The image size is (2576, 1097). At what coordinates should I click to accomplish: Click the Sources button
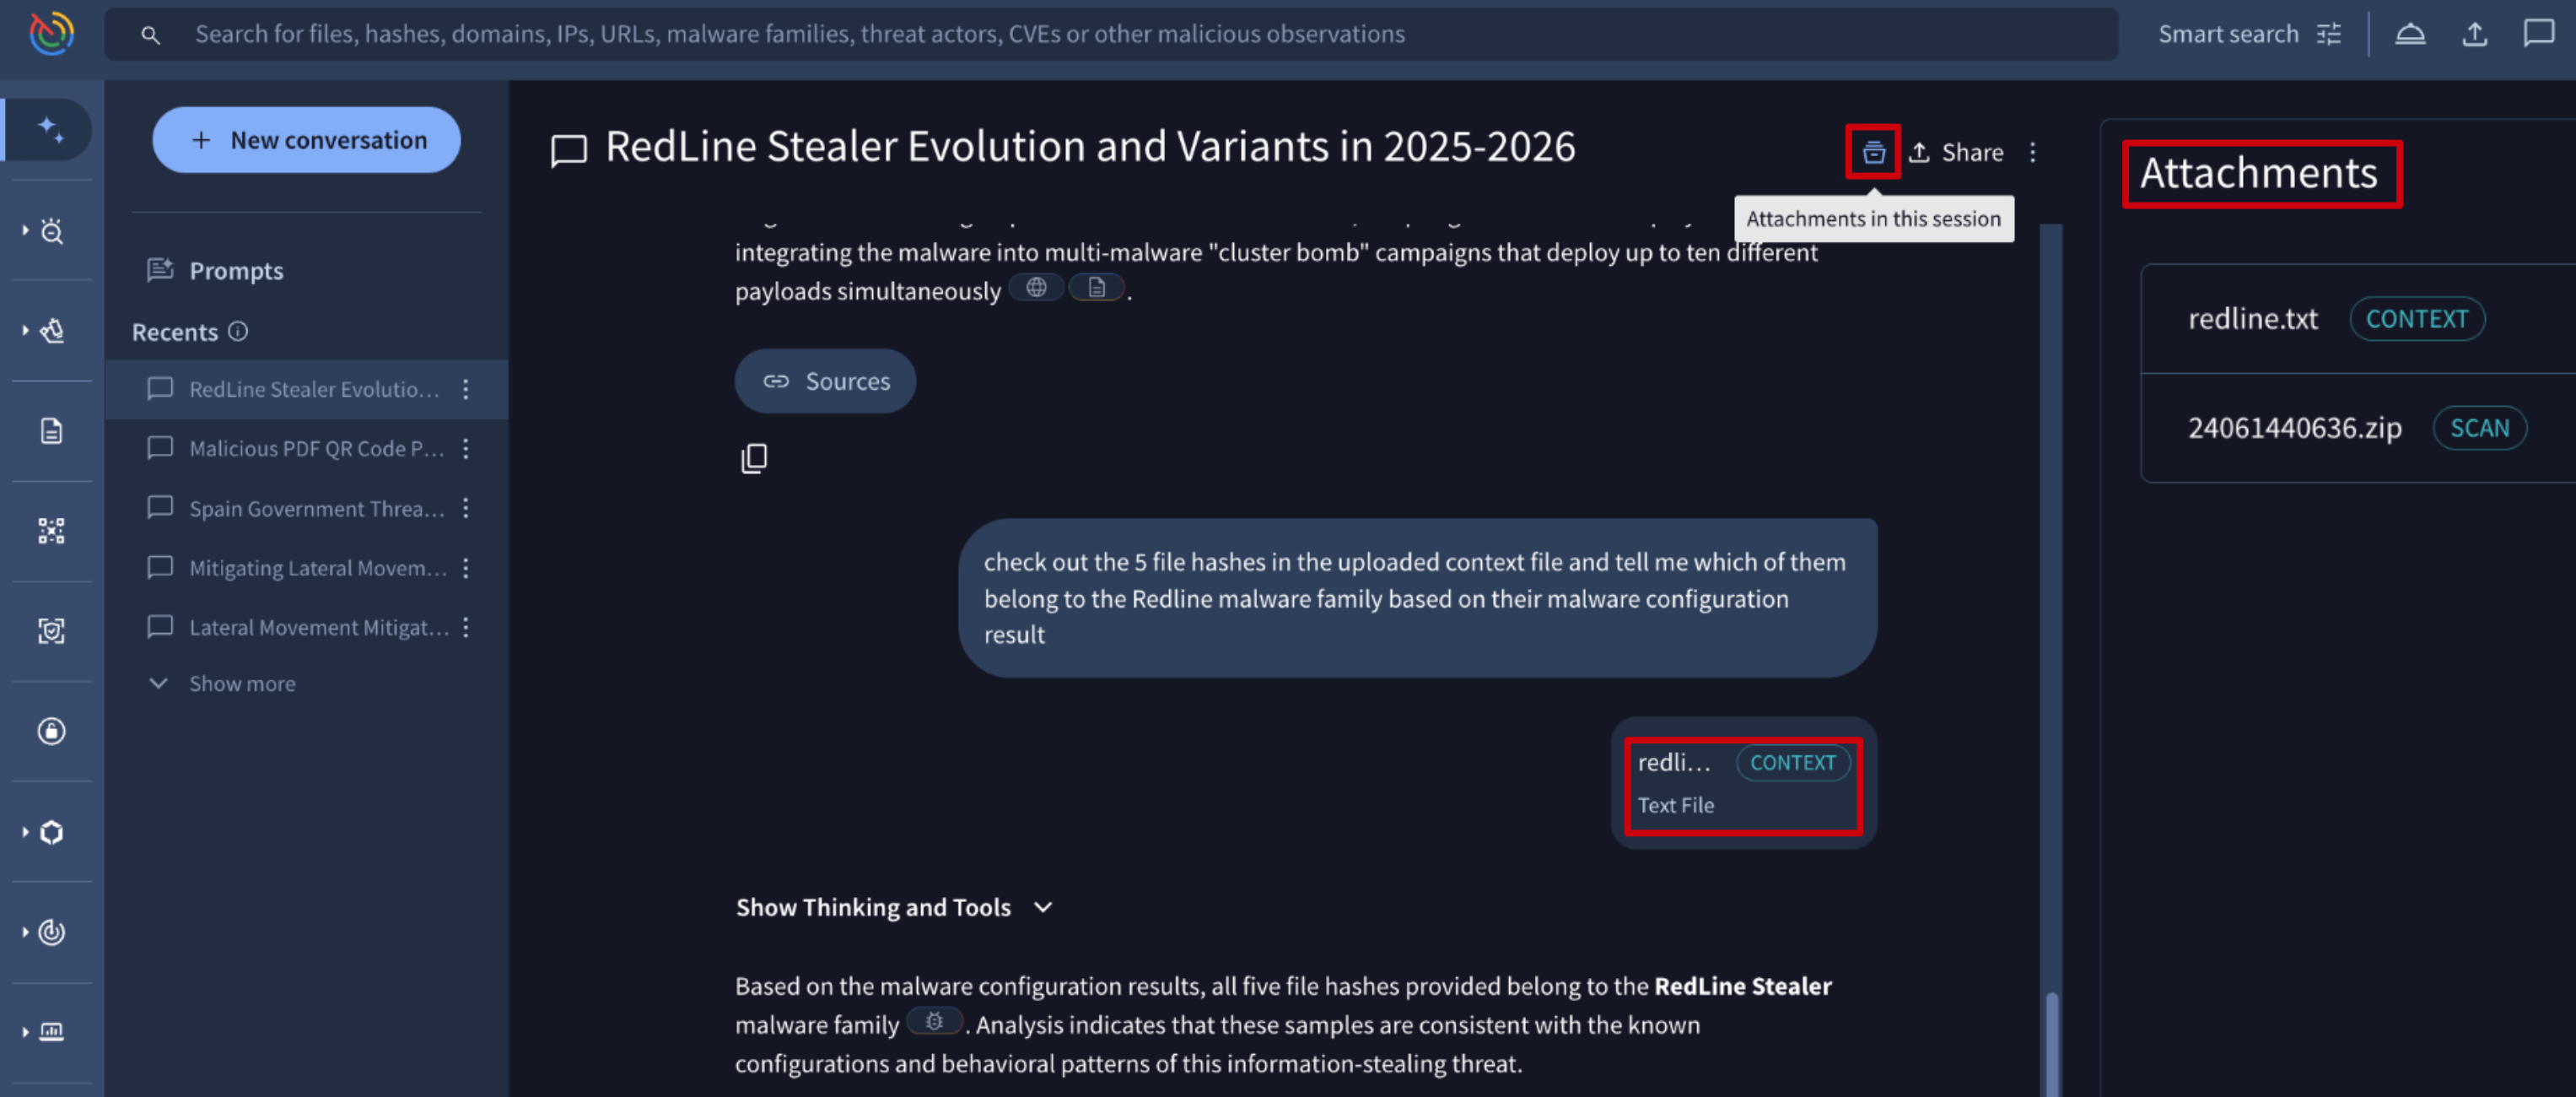(825, 381)
